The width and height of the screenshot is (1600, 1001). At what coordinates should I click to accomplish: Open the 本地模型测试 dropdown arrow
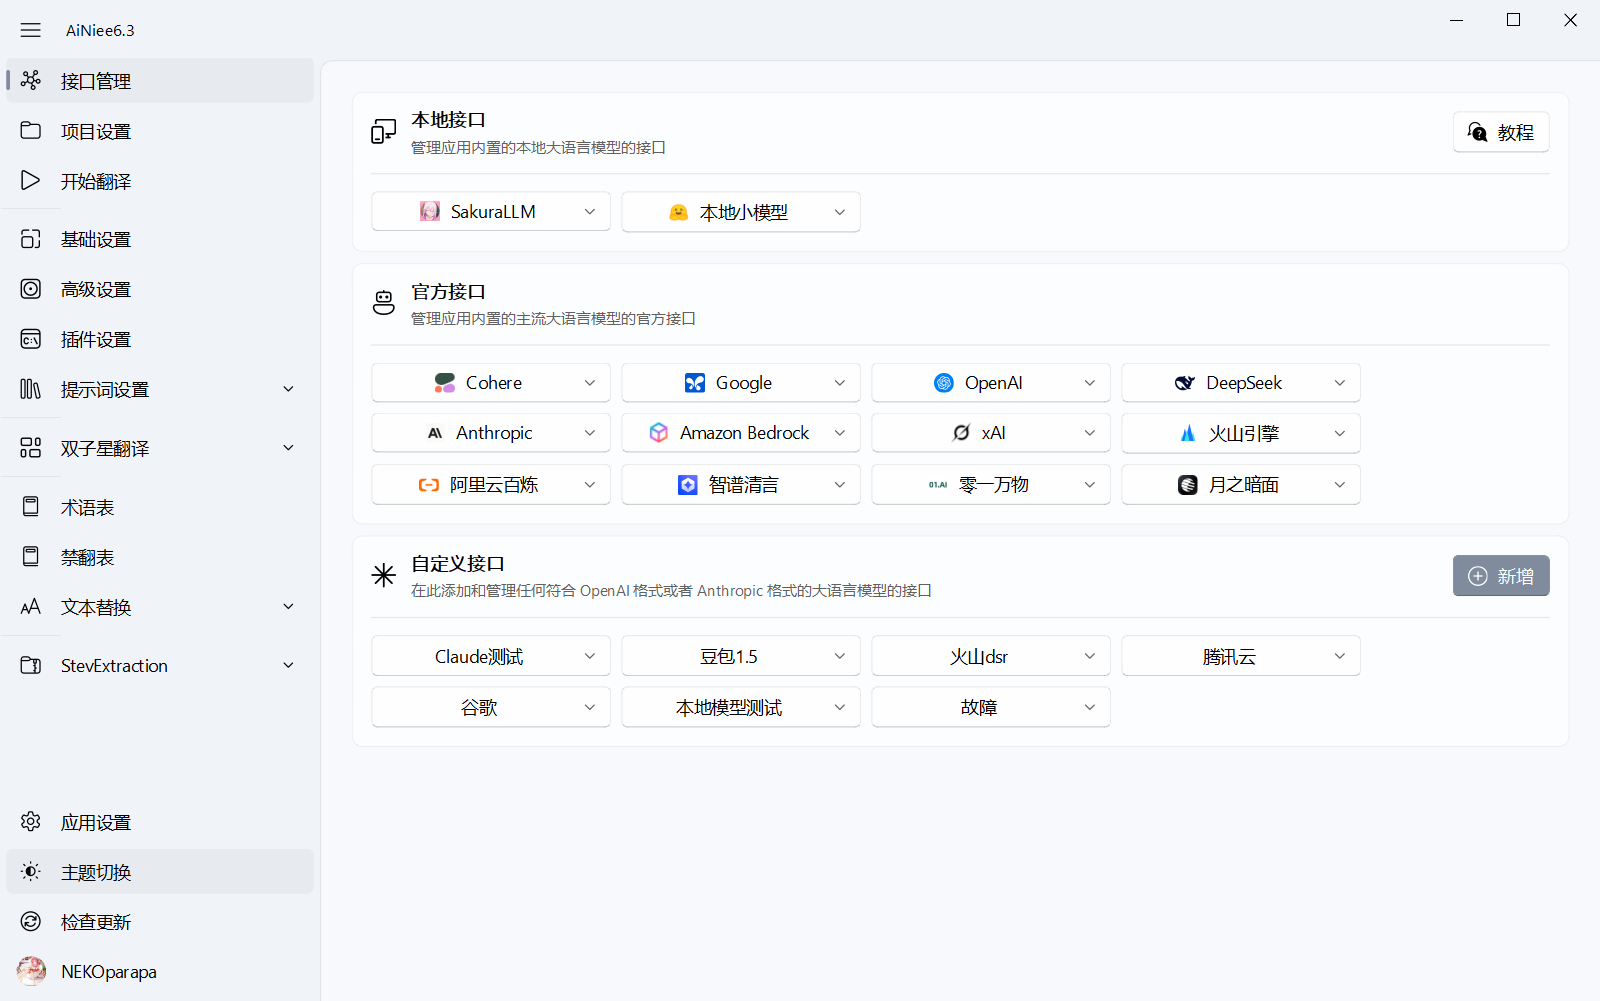click(x=840, y=707)
